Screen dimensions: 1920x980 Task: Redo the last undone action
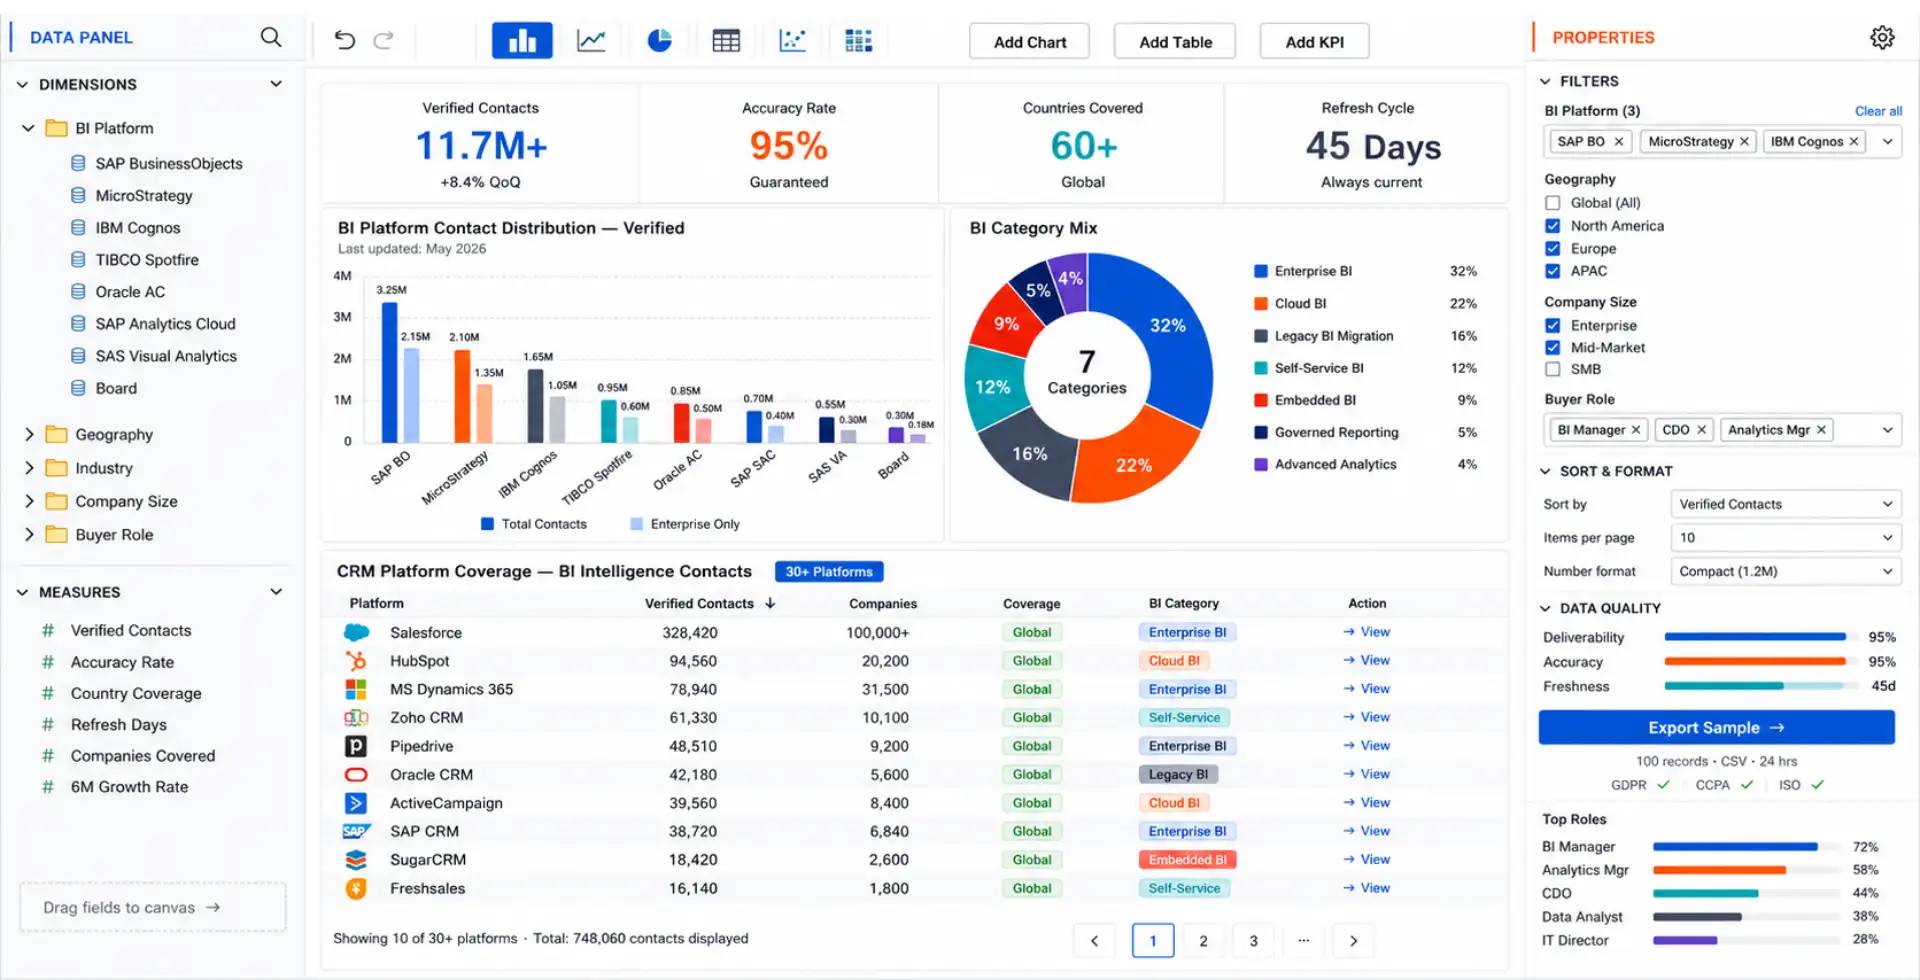click(x=383, y=40)
